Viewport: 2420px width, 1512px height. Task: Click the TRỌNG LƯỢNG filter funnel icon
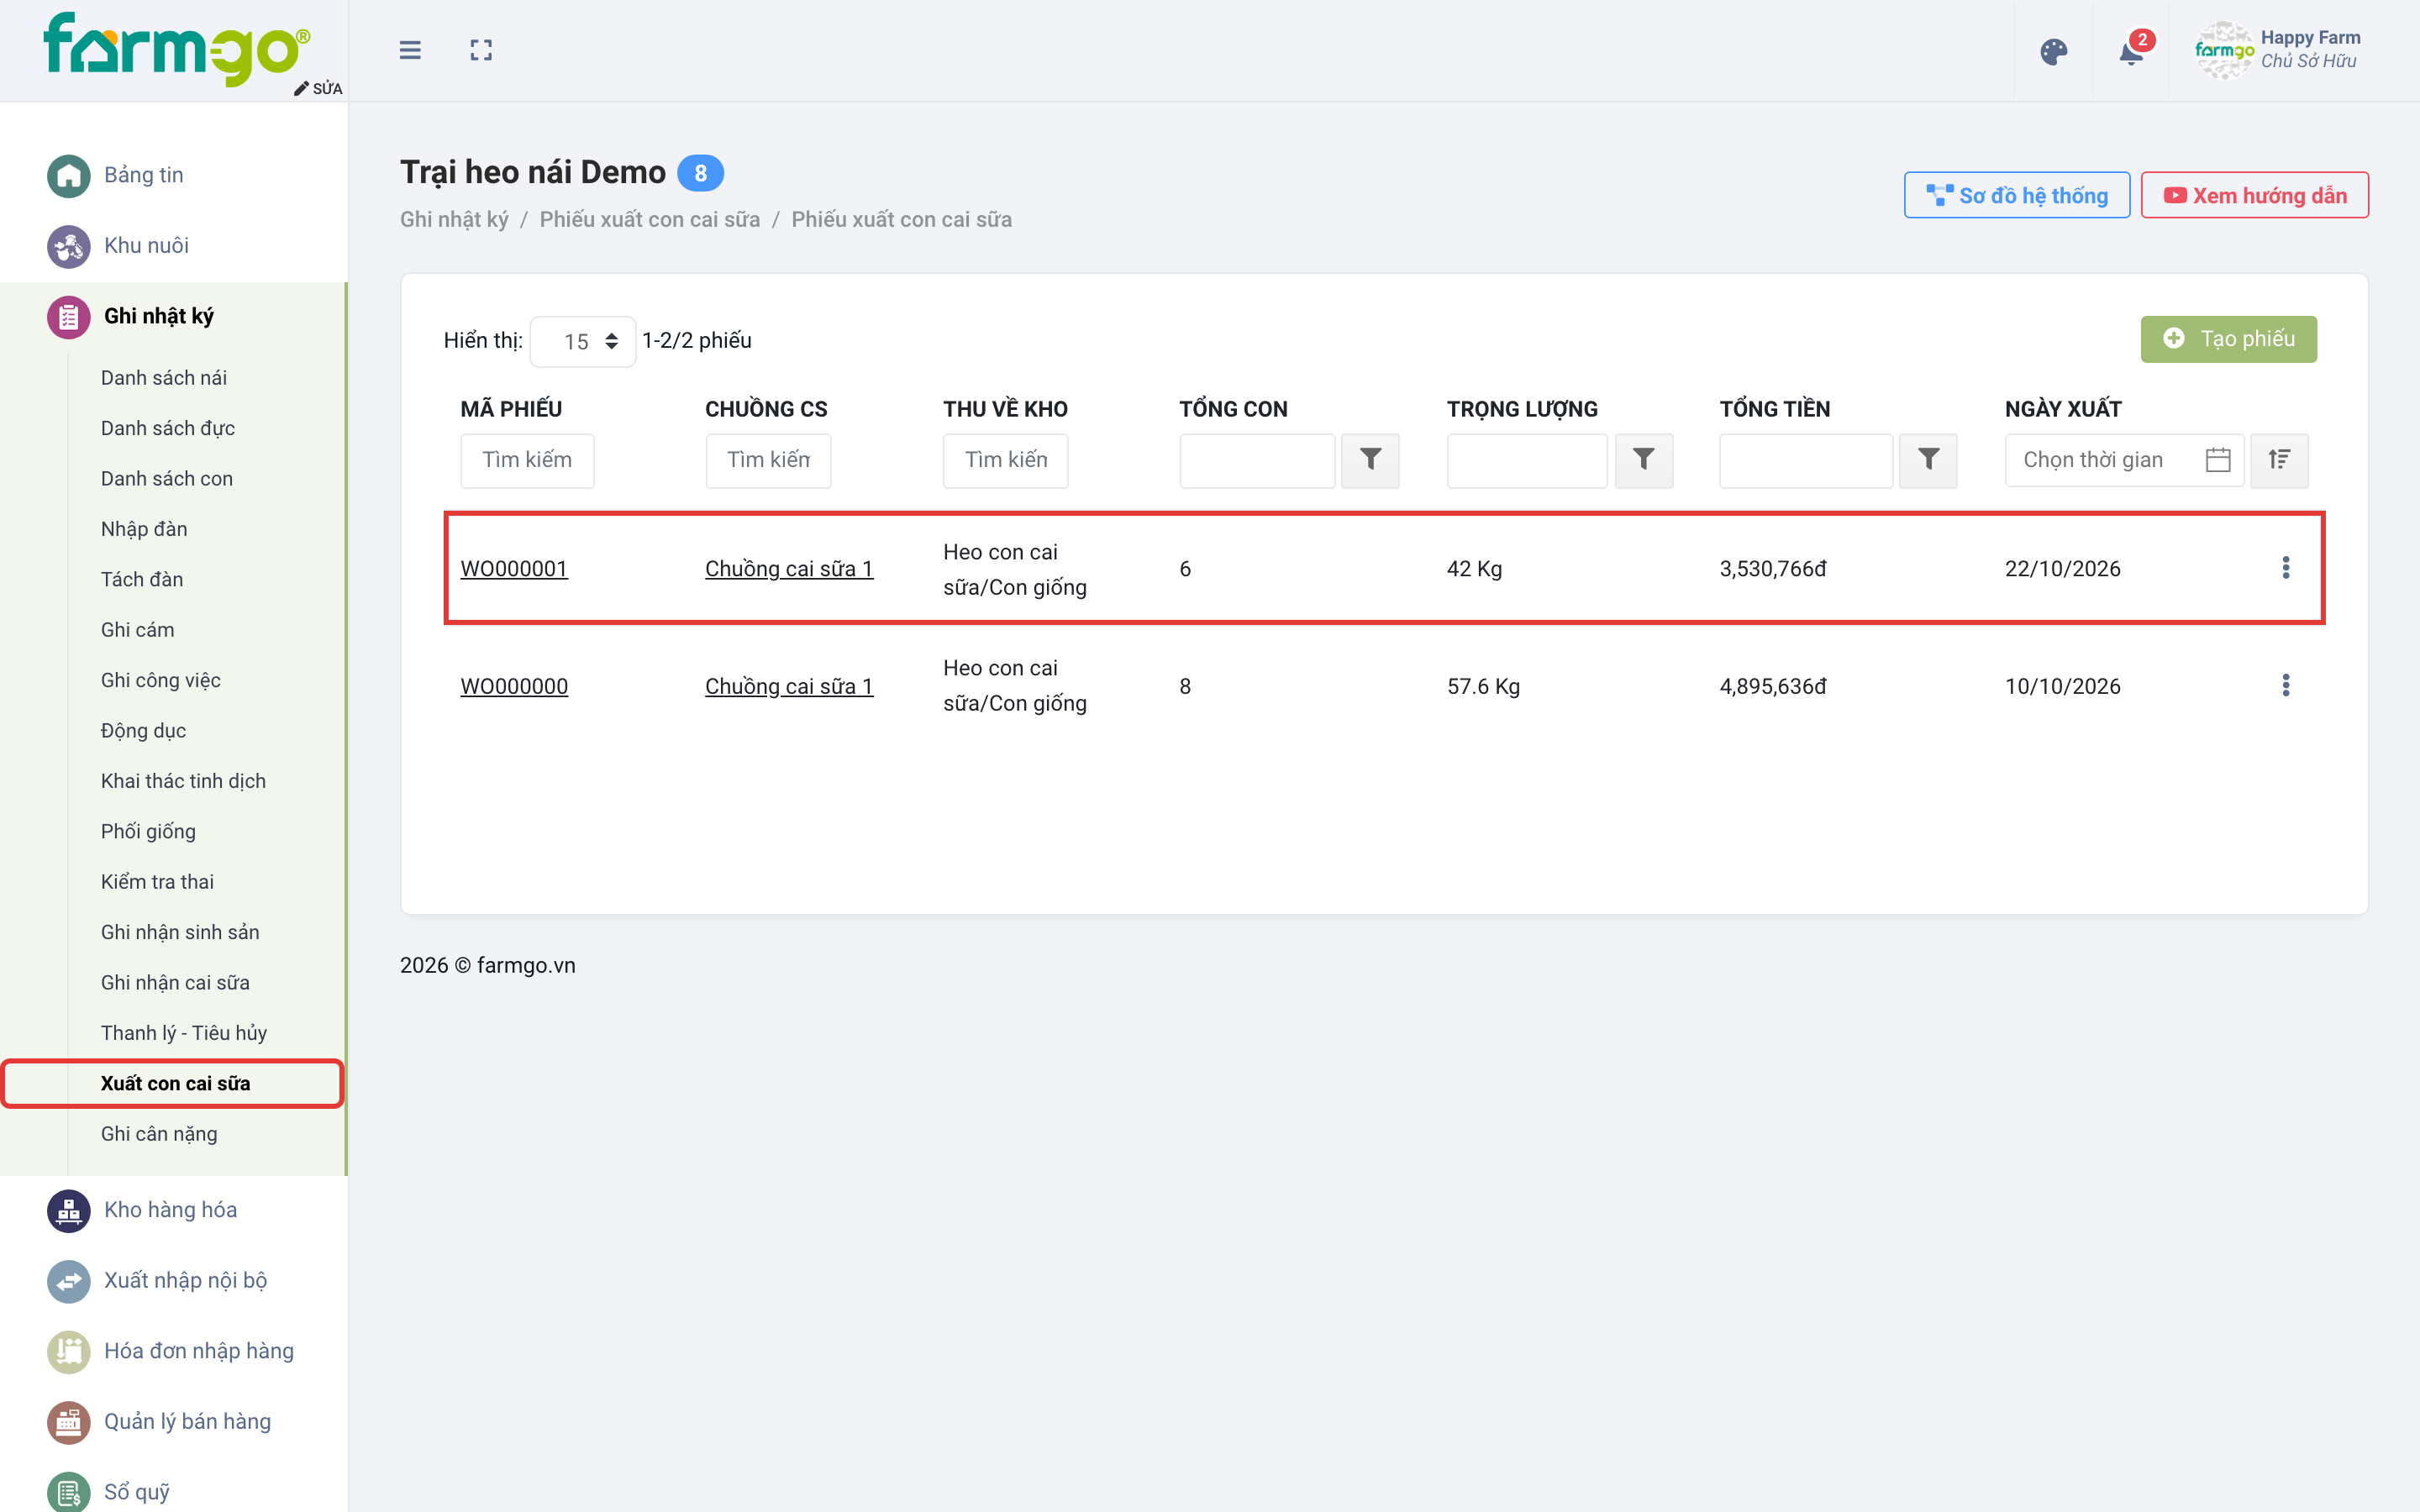(x=1643, y=460)
